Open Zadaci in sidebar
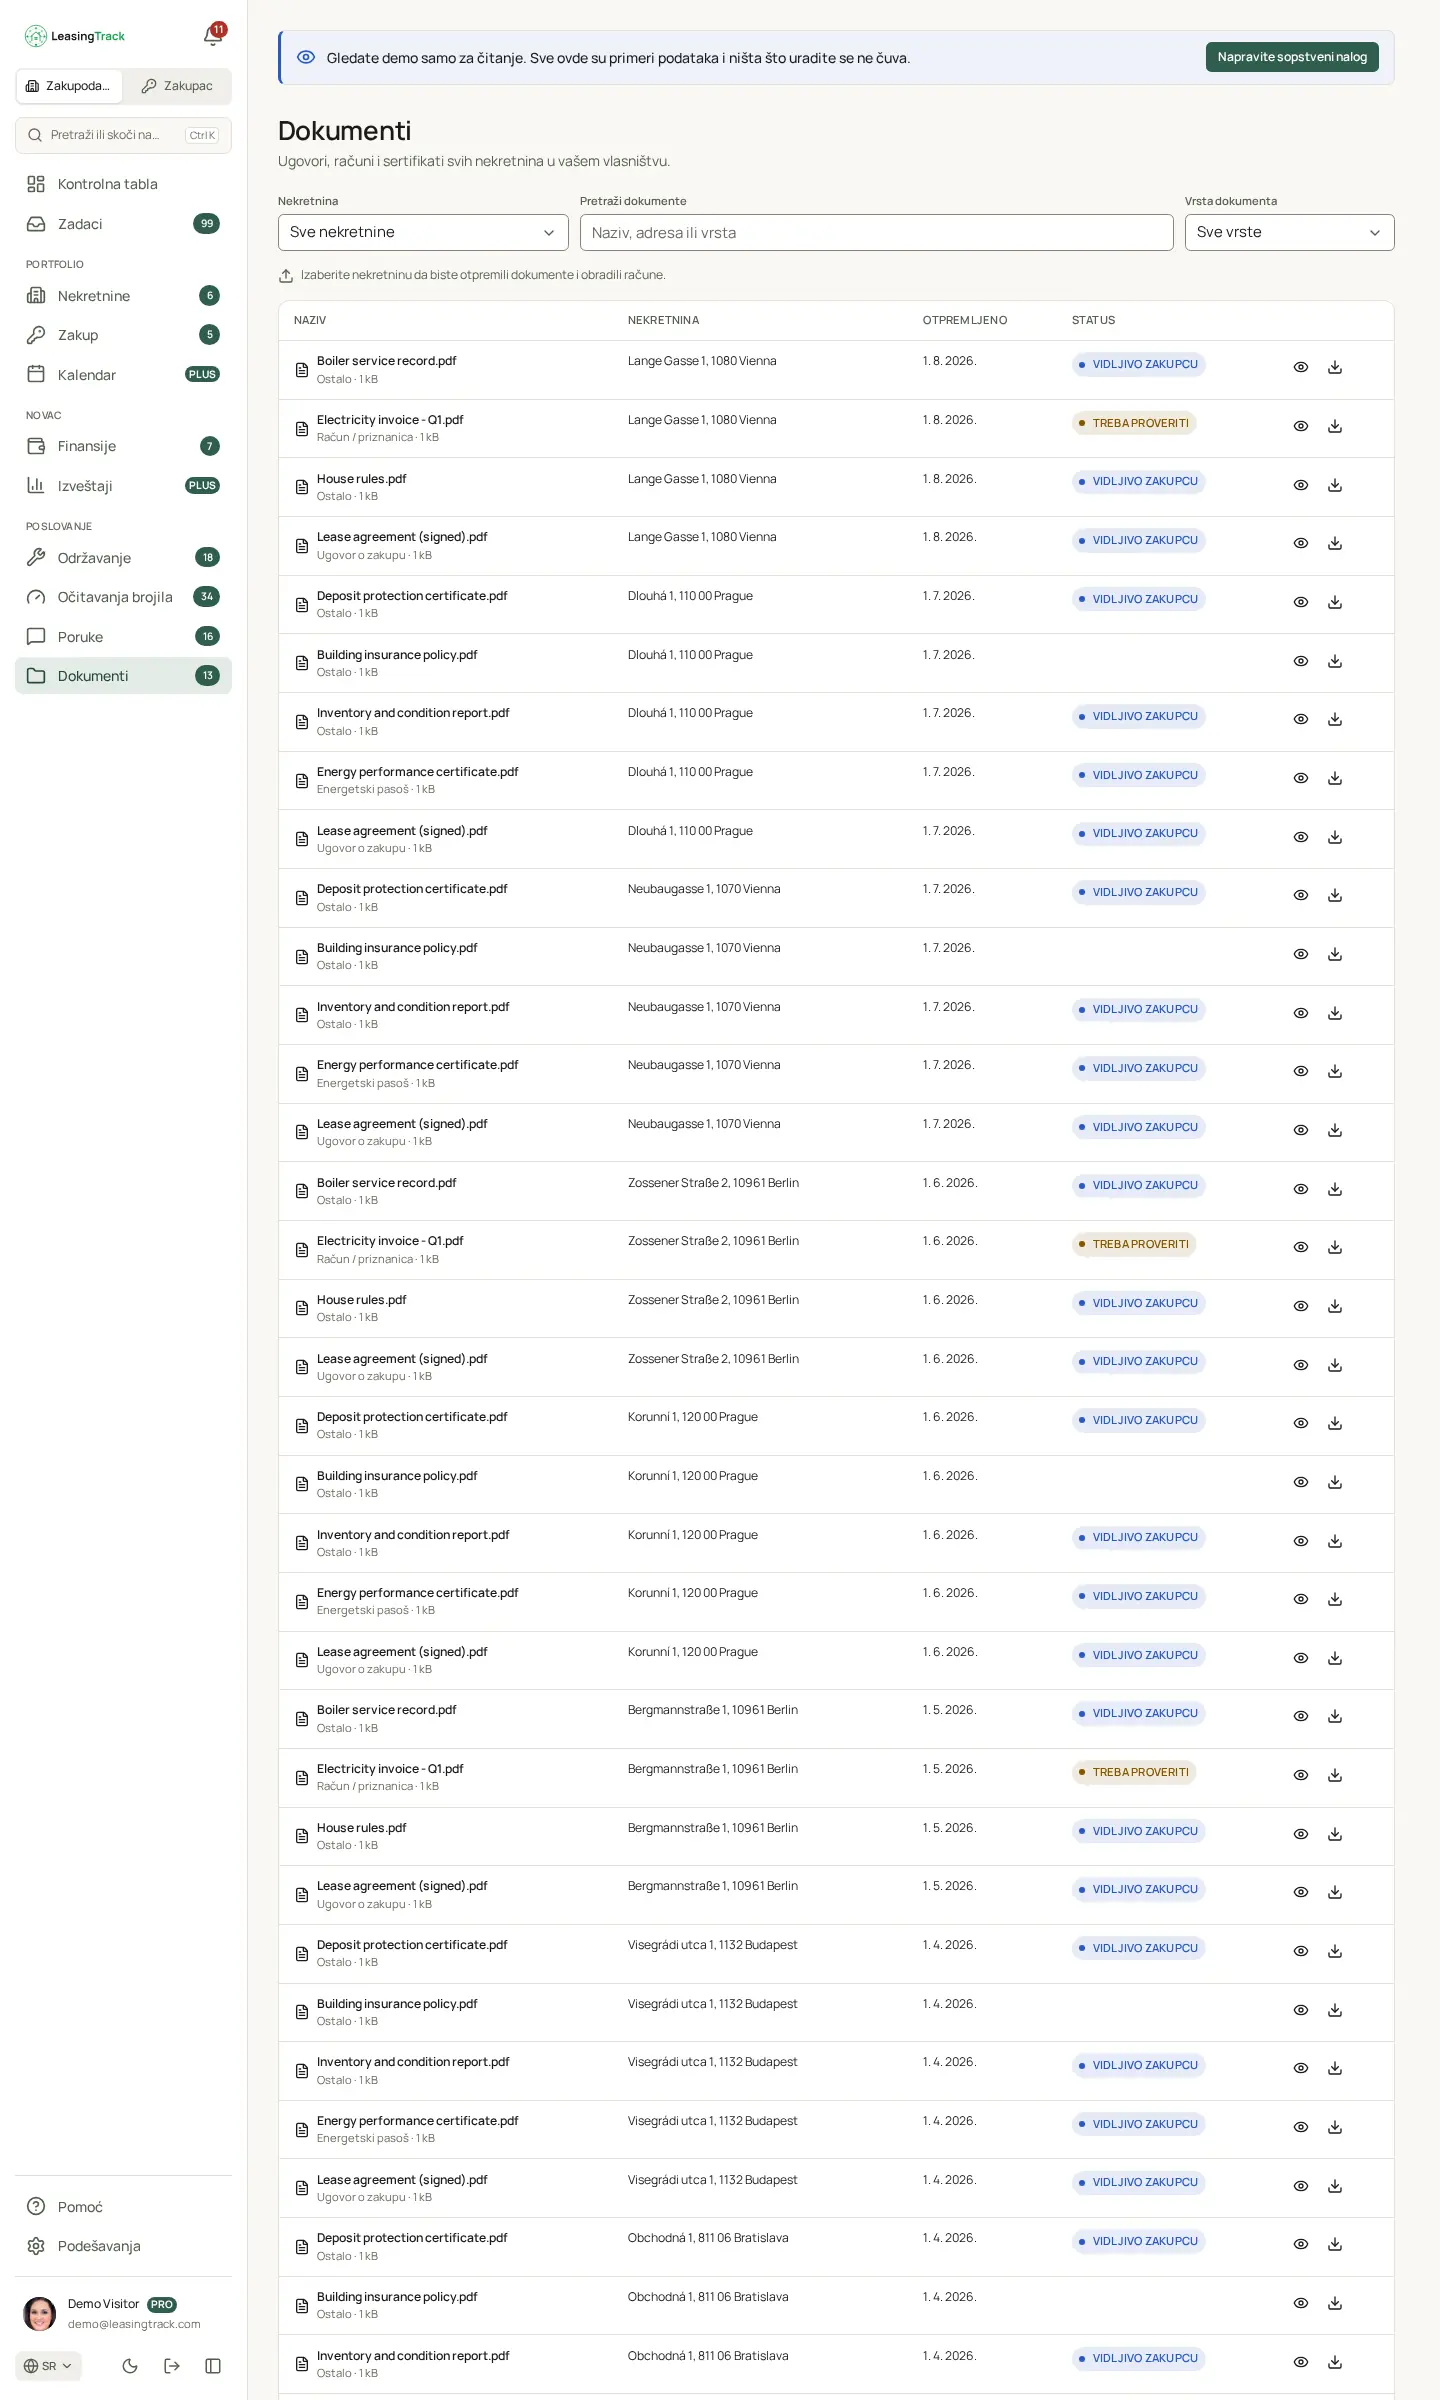This screenshot has width=1440, height=2400. 123,224
